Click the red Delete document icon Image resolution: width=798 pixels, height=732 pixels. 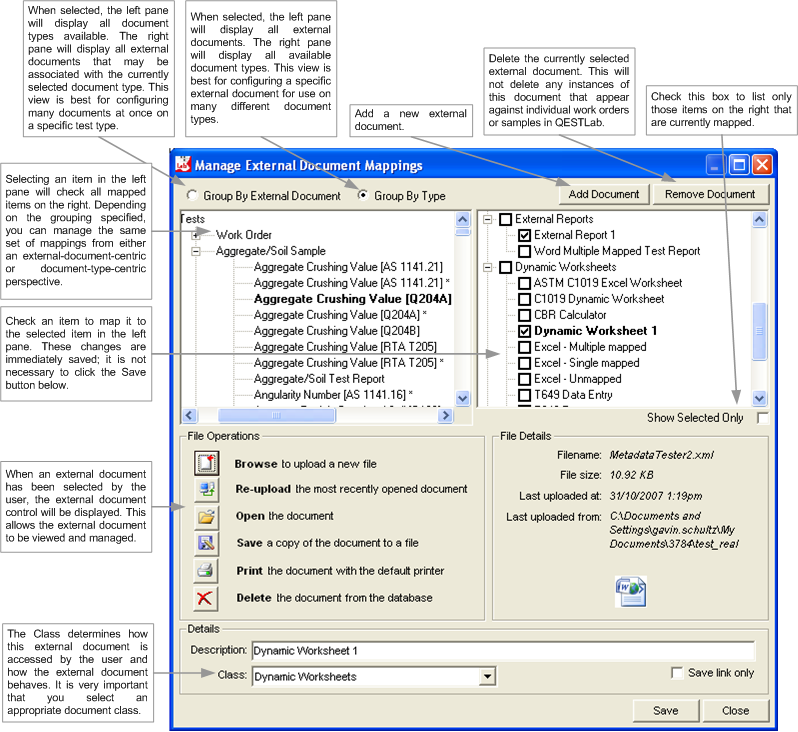pos(206,598)
